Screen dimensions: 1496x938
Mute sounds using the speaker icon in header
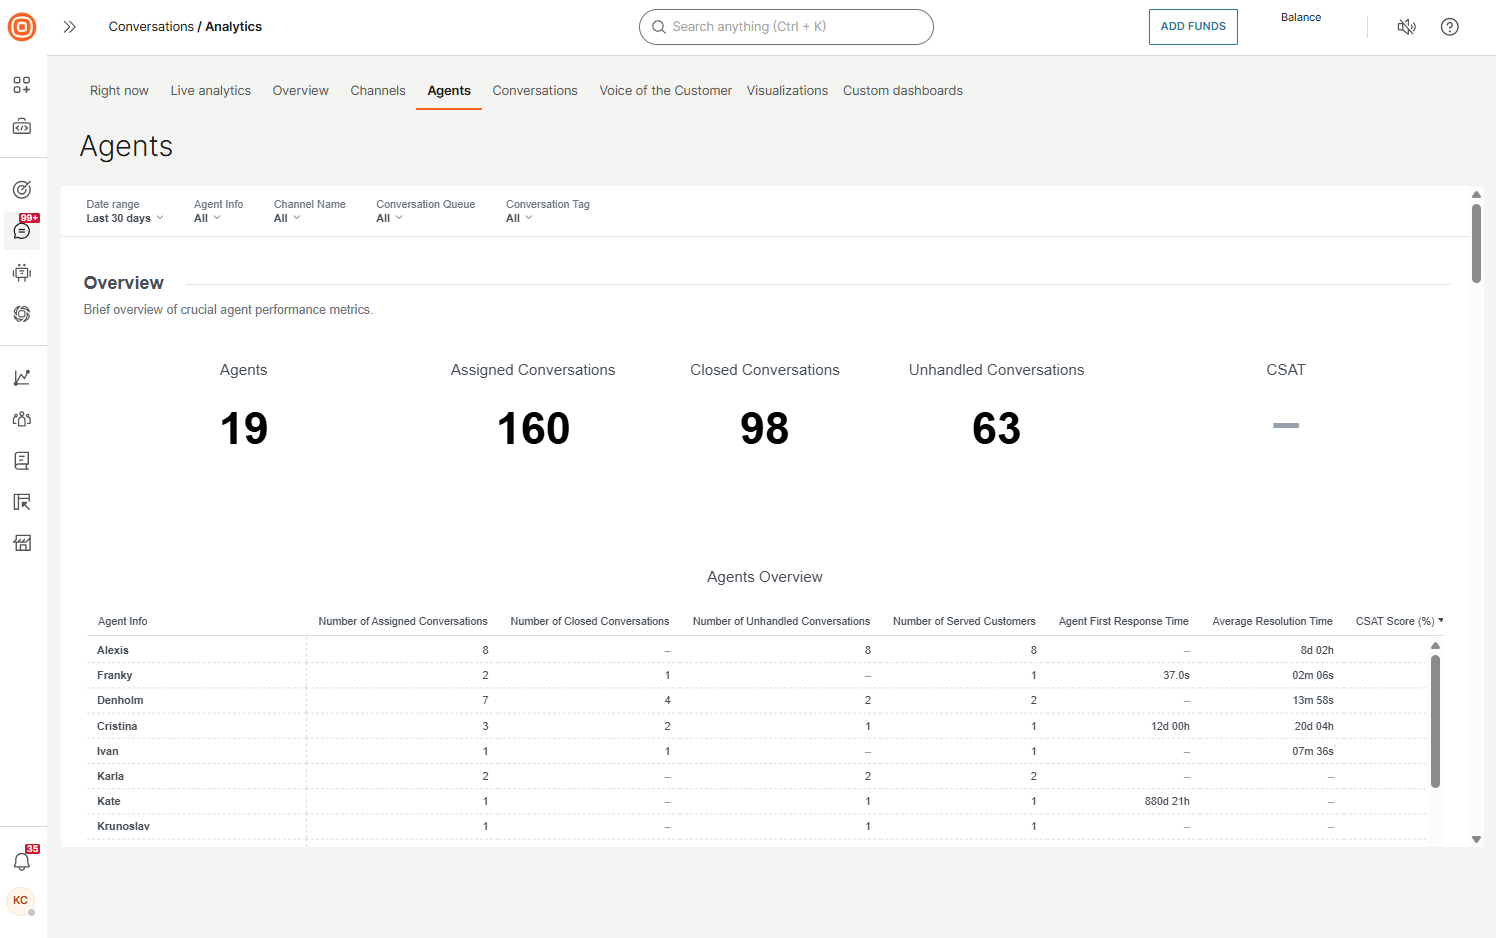click(x=1406, y=27)
